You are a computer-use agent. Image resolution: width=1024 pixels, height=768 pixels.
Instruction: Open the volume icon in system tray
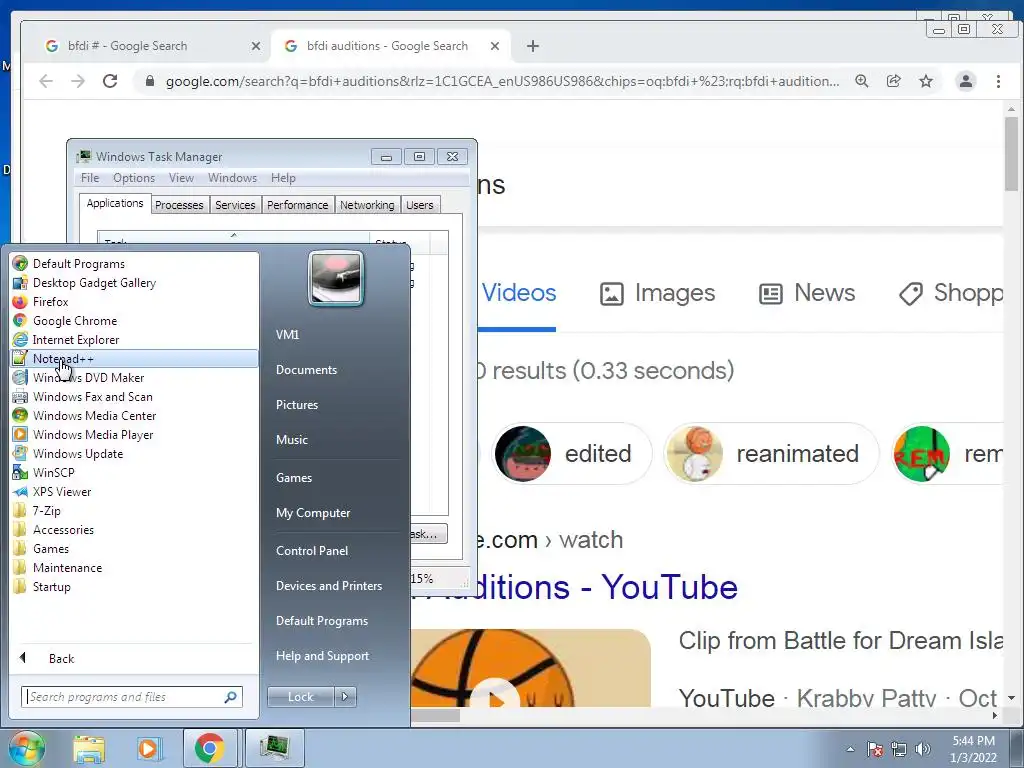[922, 749]
